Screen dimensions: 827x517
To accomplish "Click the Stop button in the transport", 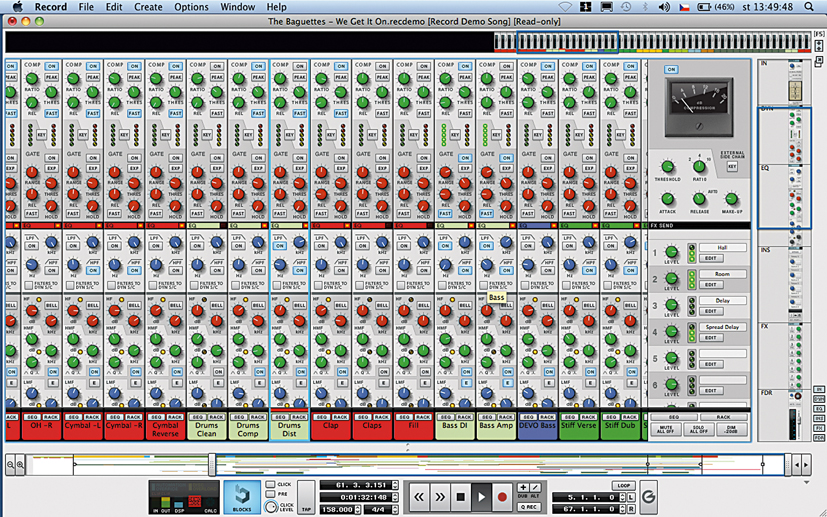I will coord(460,496).
